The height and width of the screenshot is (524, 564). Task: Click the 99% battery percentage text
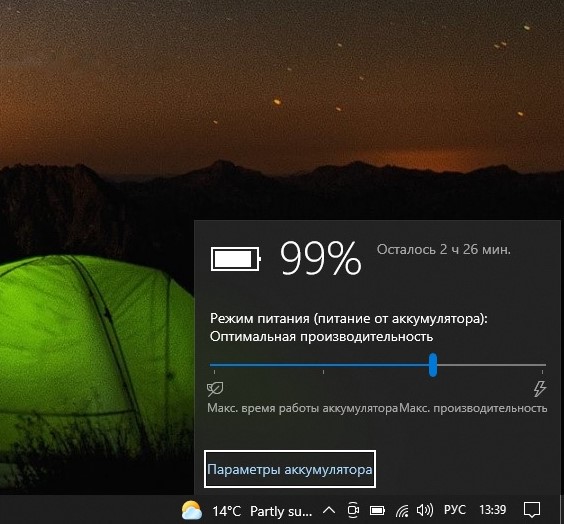(320, 258)
